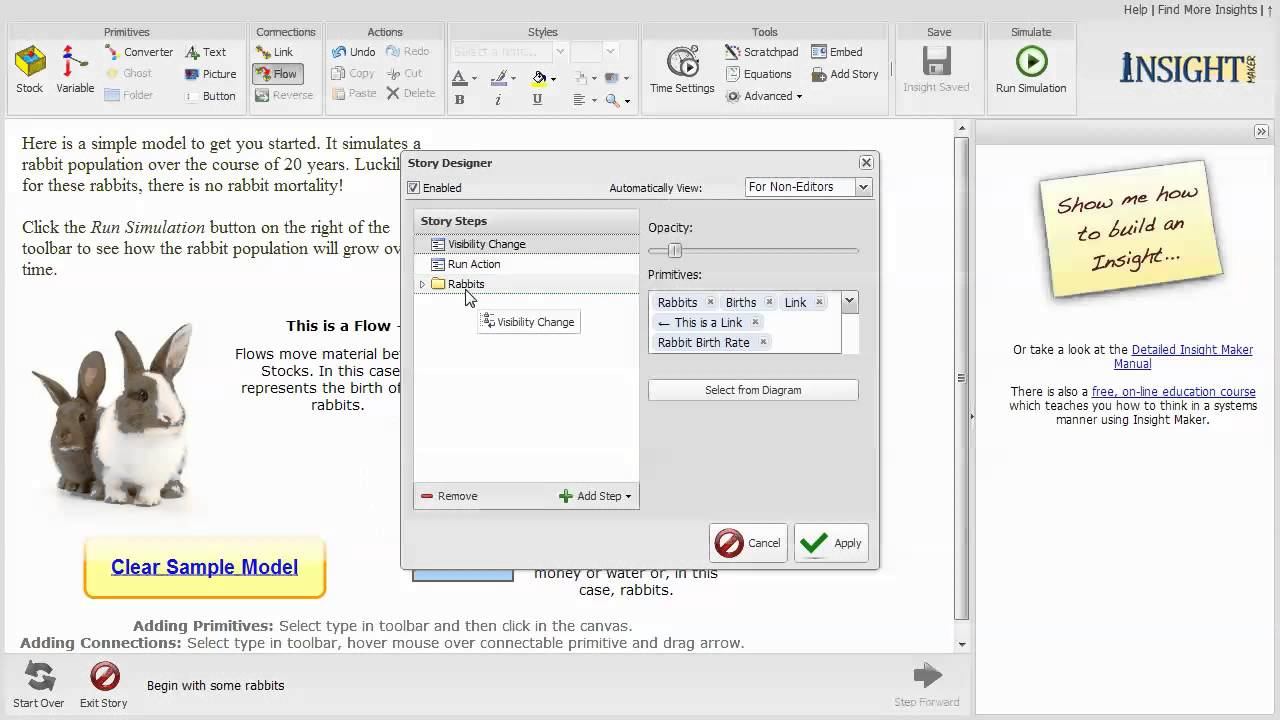Click Start Over in story bar
This screenshot has width=1280, height=720.
point(39,684)
